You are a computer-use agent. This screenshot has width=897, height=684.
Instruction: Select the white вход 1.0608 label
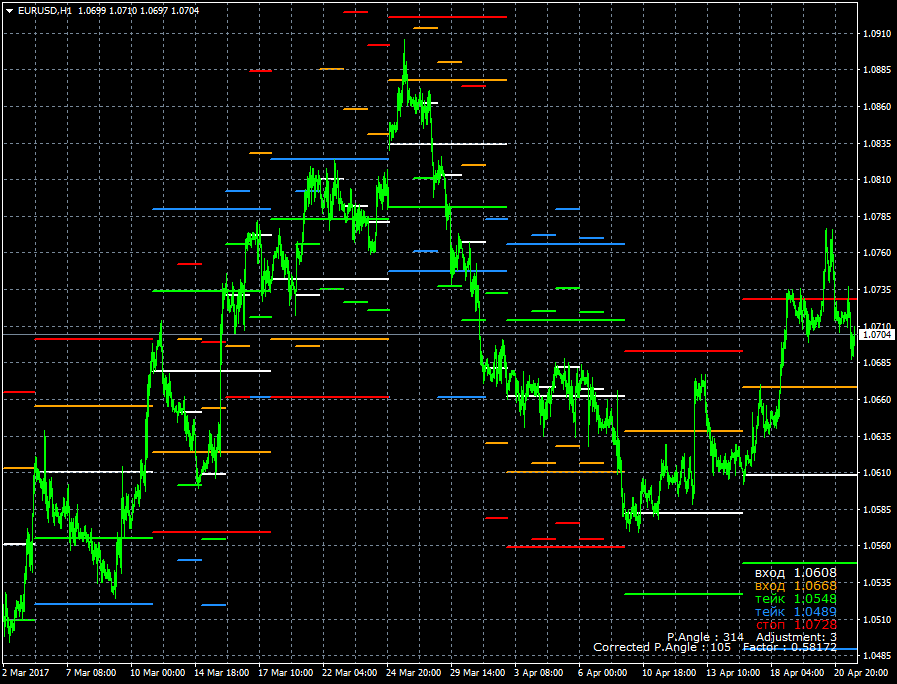coord(796,572)
